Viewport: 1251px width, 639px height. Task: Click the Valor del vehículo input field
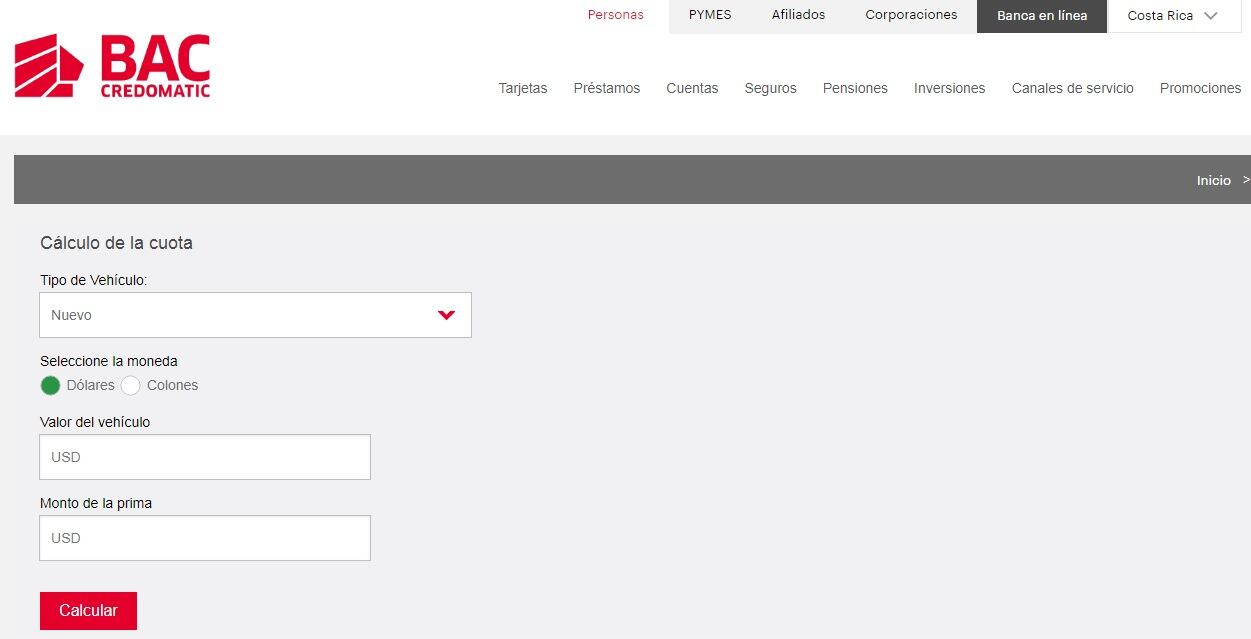[x=205, y=457]
